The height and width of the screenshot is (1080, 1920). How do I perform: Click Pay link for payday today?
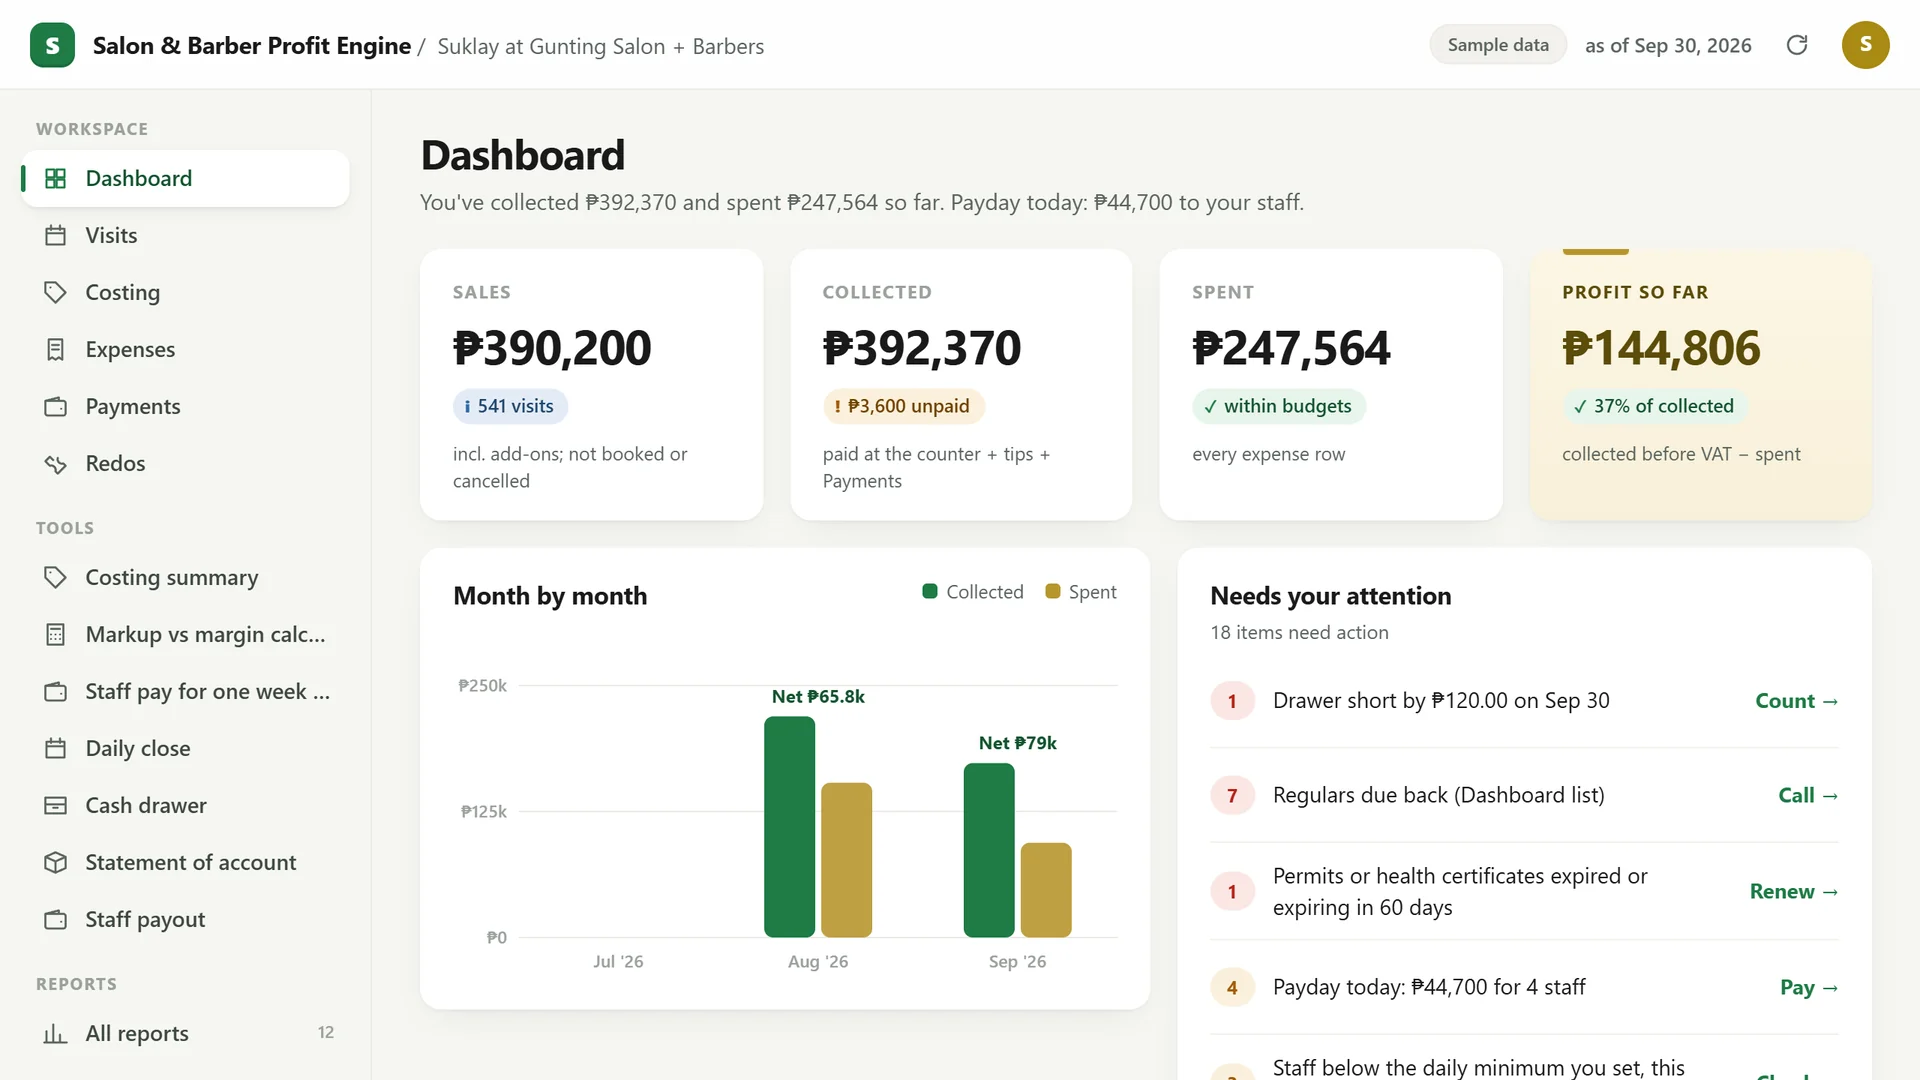coord(1809,987)
